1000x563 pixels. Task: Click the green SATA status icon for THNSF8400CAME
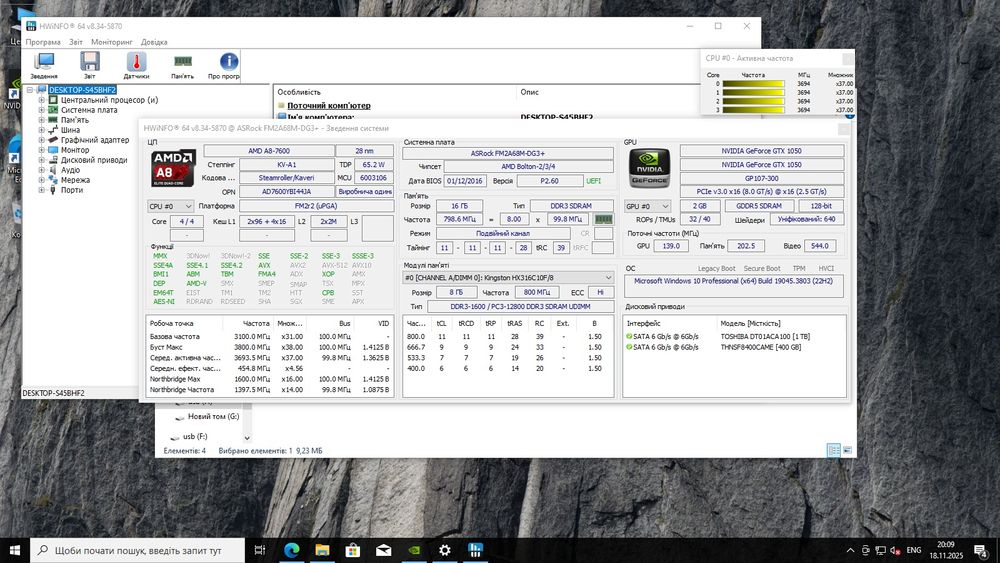coord(629,347)
